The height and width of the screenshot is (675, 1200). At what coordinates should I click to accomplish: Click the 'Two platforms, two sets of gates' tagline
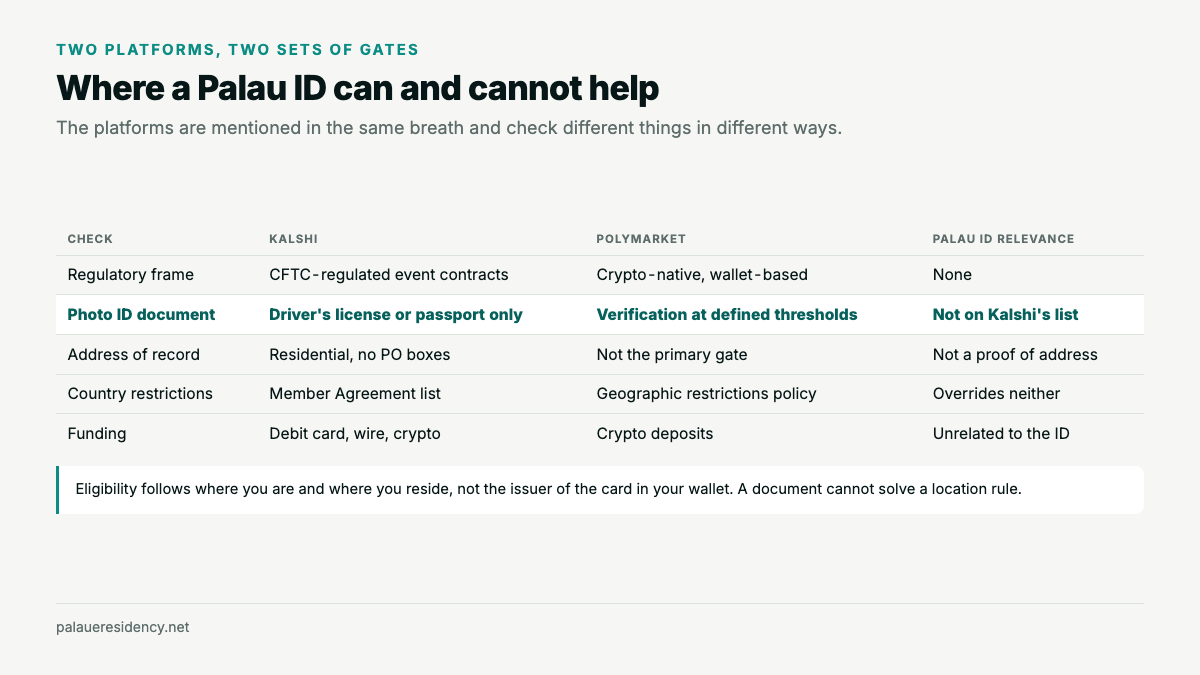click(237, 49)
